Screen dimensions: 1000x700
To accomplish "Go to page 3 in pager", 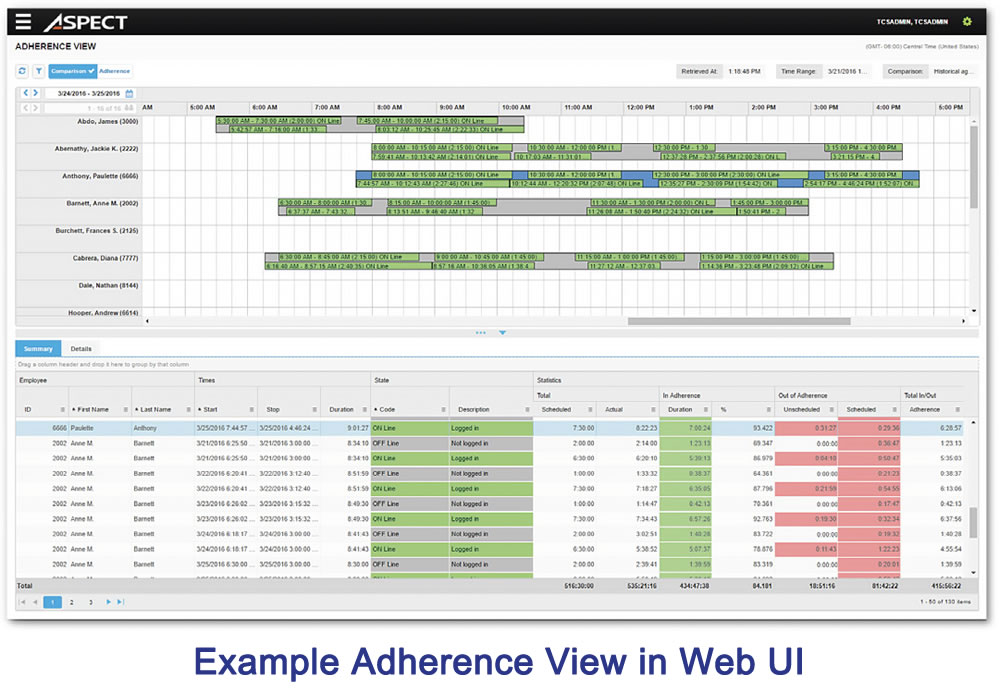I will [x=91, y=602].
